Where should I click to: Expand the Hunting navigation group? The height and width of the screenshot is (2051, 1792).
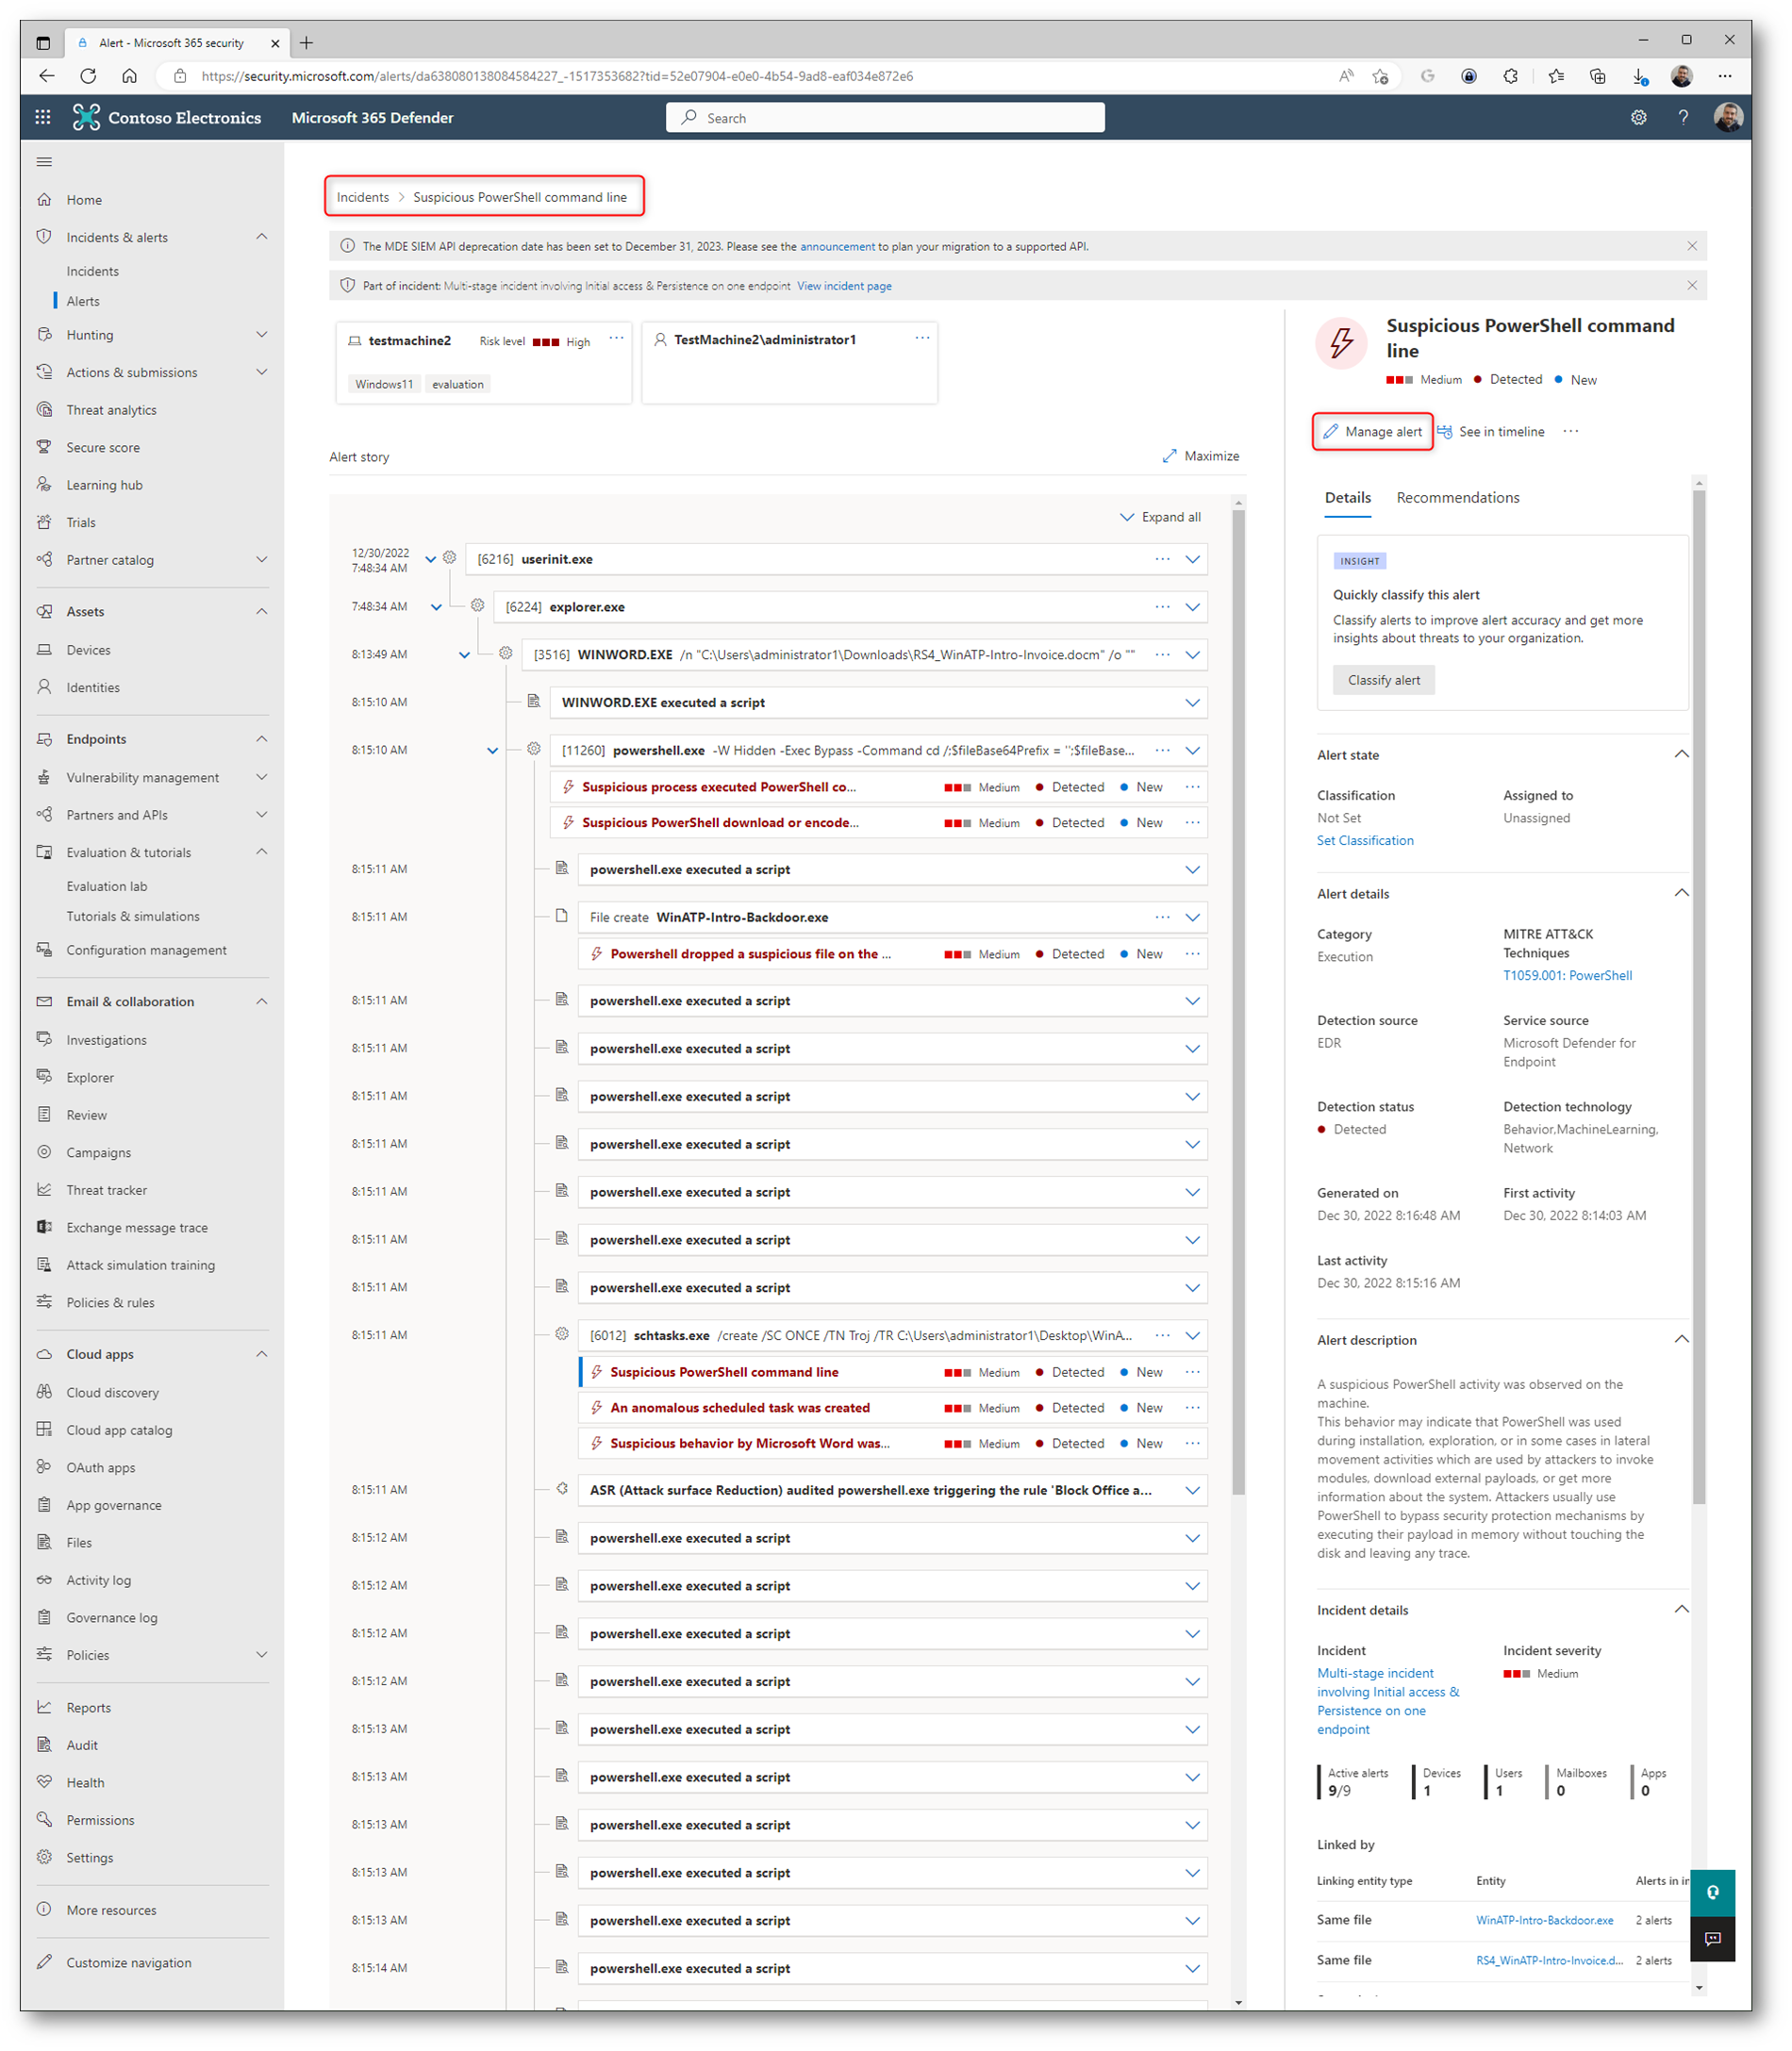pos(262,335)
